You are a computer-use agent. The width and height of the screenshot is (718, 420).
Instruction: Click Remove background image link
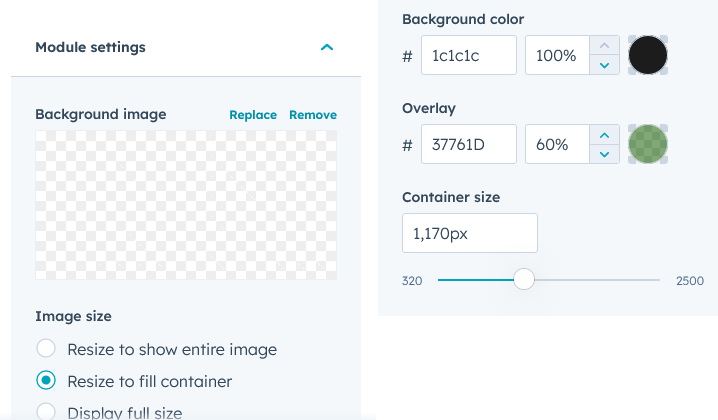pos(313,115)
